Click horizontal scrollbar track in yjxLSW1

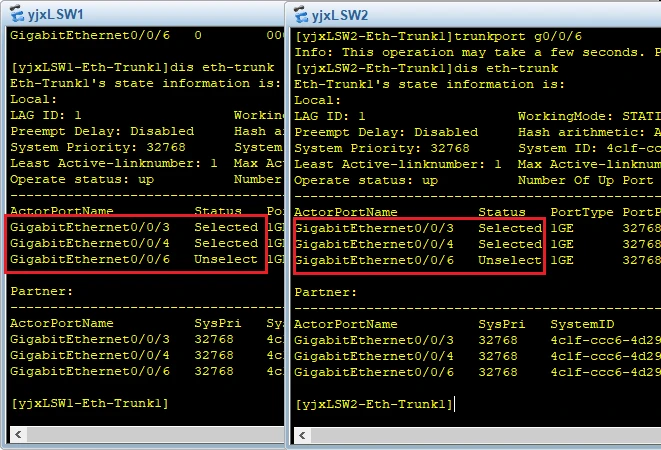(x=140, y=433)
